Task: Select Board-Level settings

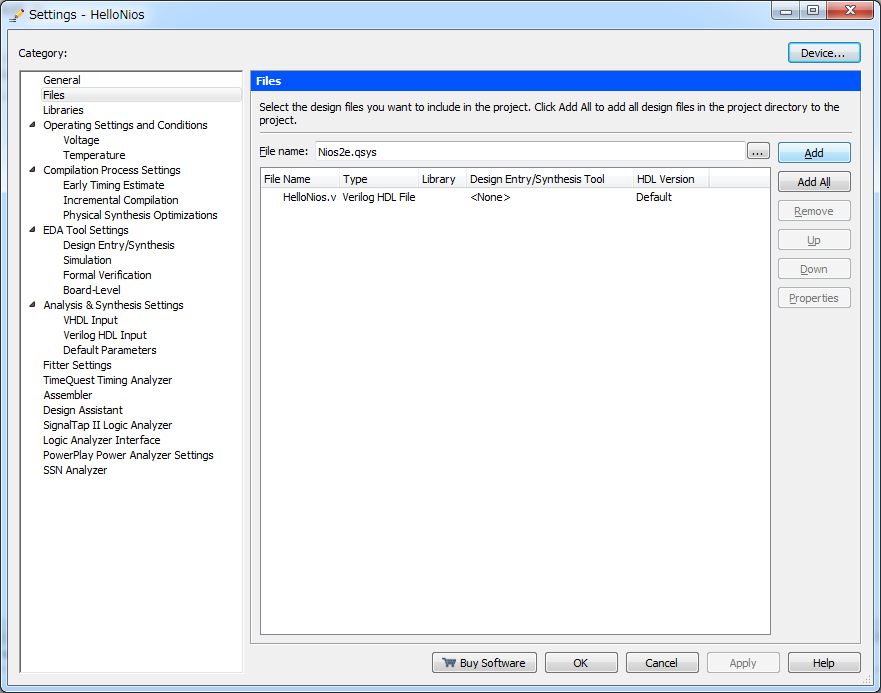Action: 92,290
